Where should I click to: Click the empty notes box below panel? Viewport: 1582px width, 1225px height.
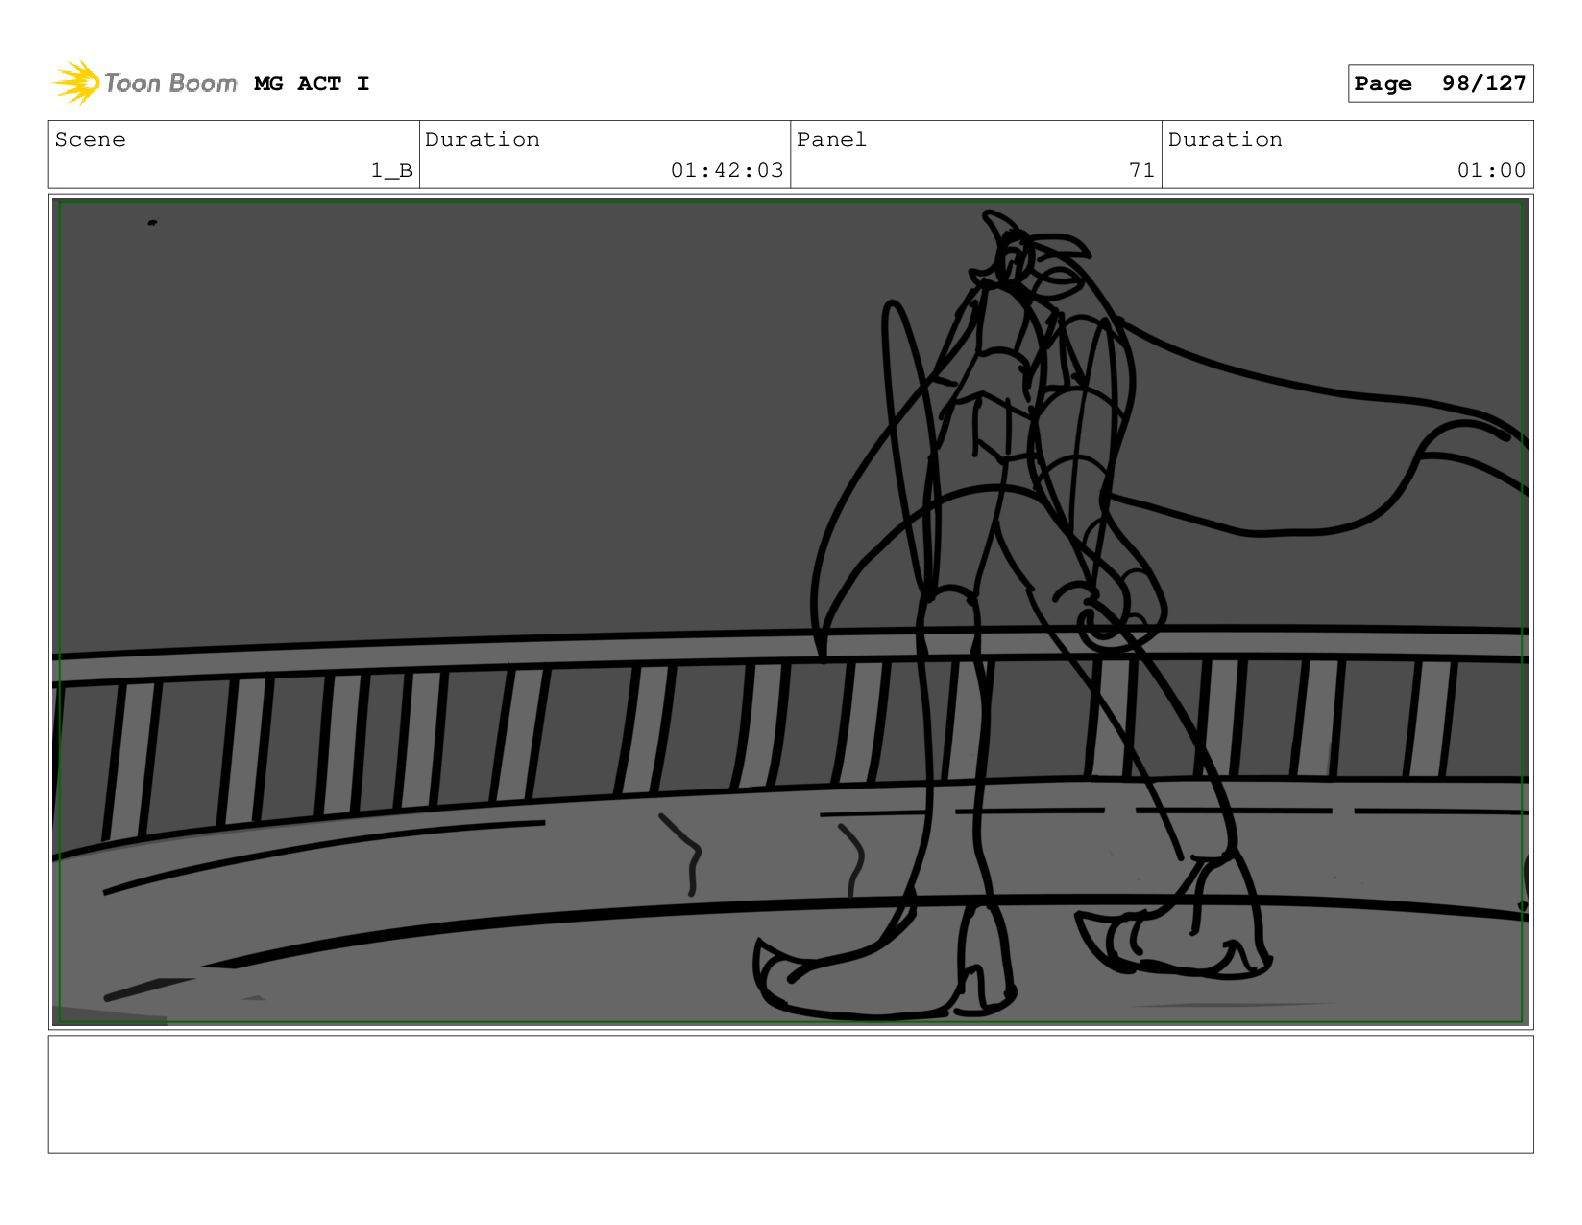point(790,1094)
